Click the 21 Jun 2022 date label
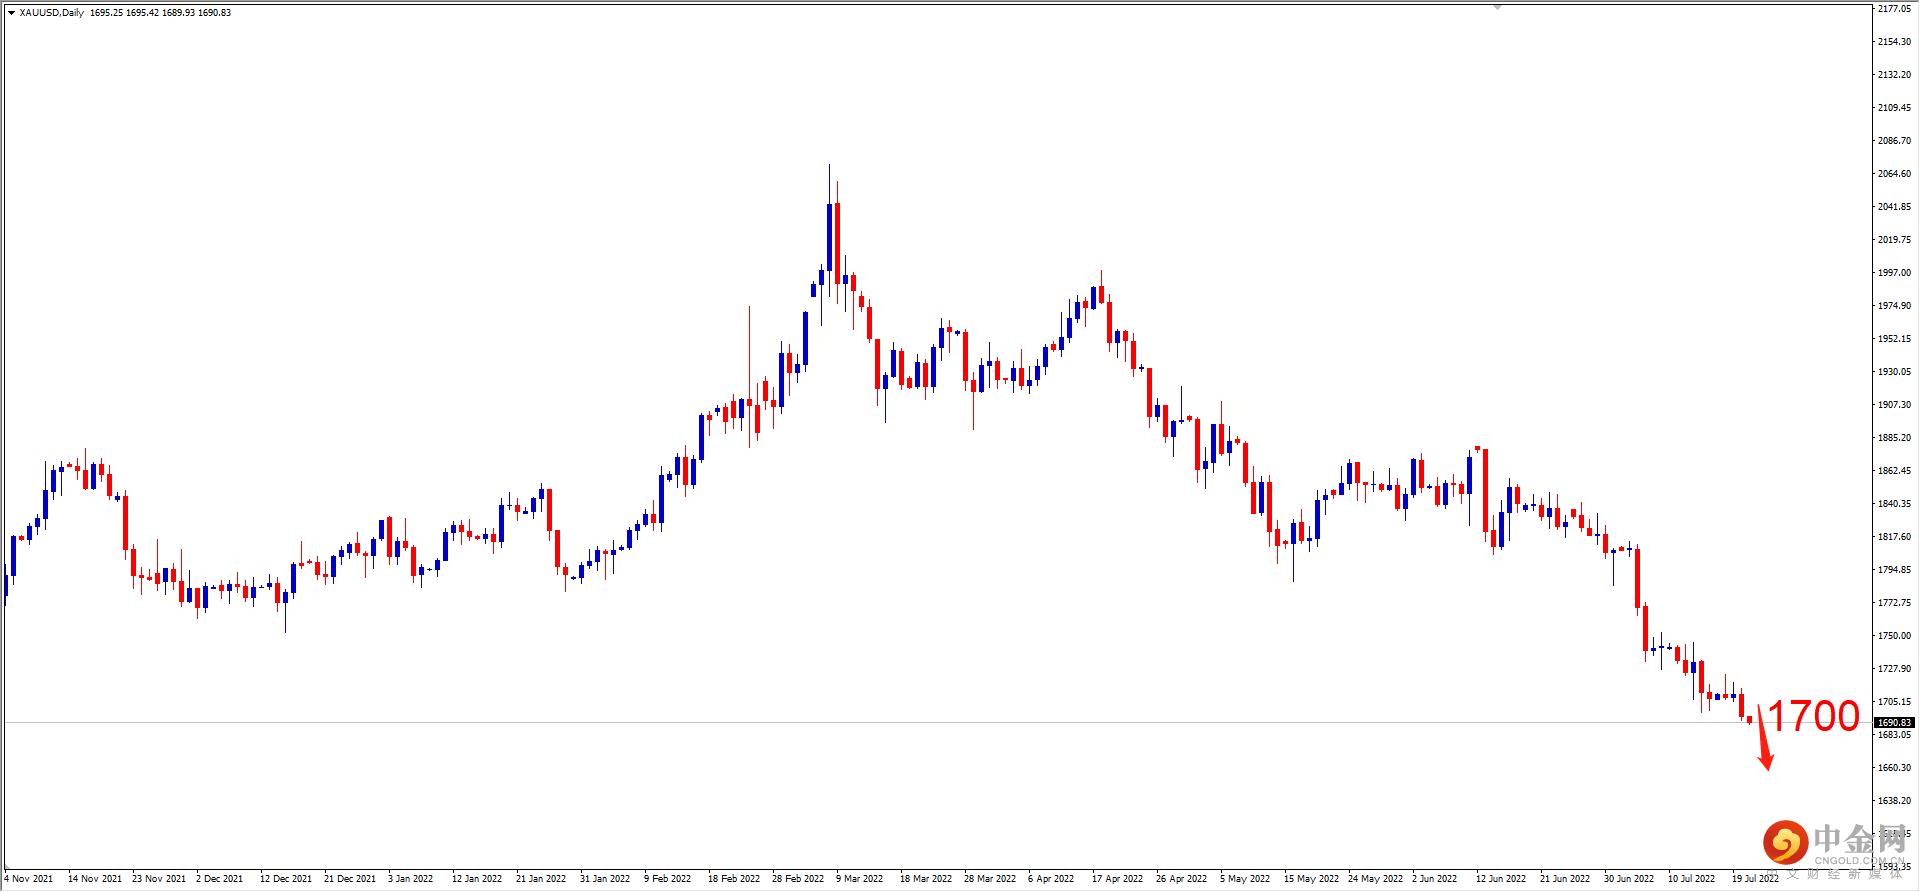The image size is (1920, 892). tap(1565, 878)
